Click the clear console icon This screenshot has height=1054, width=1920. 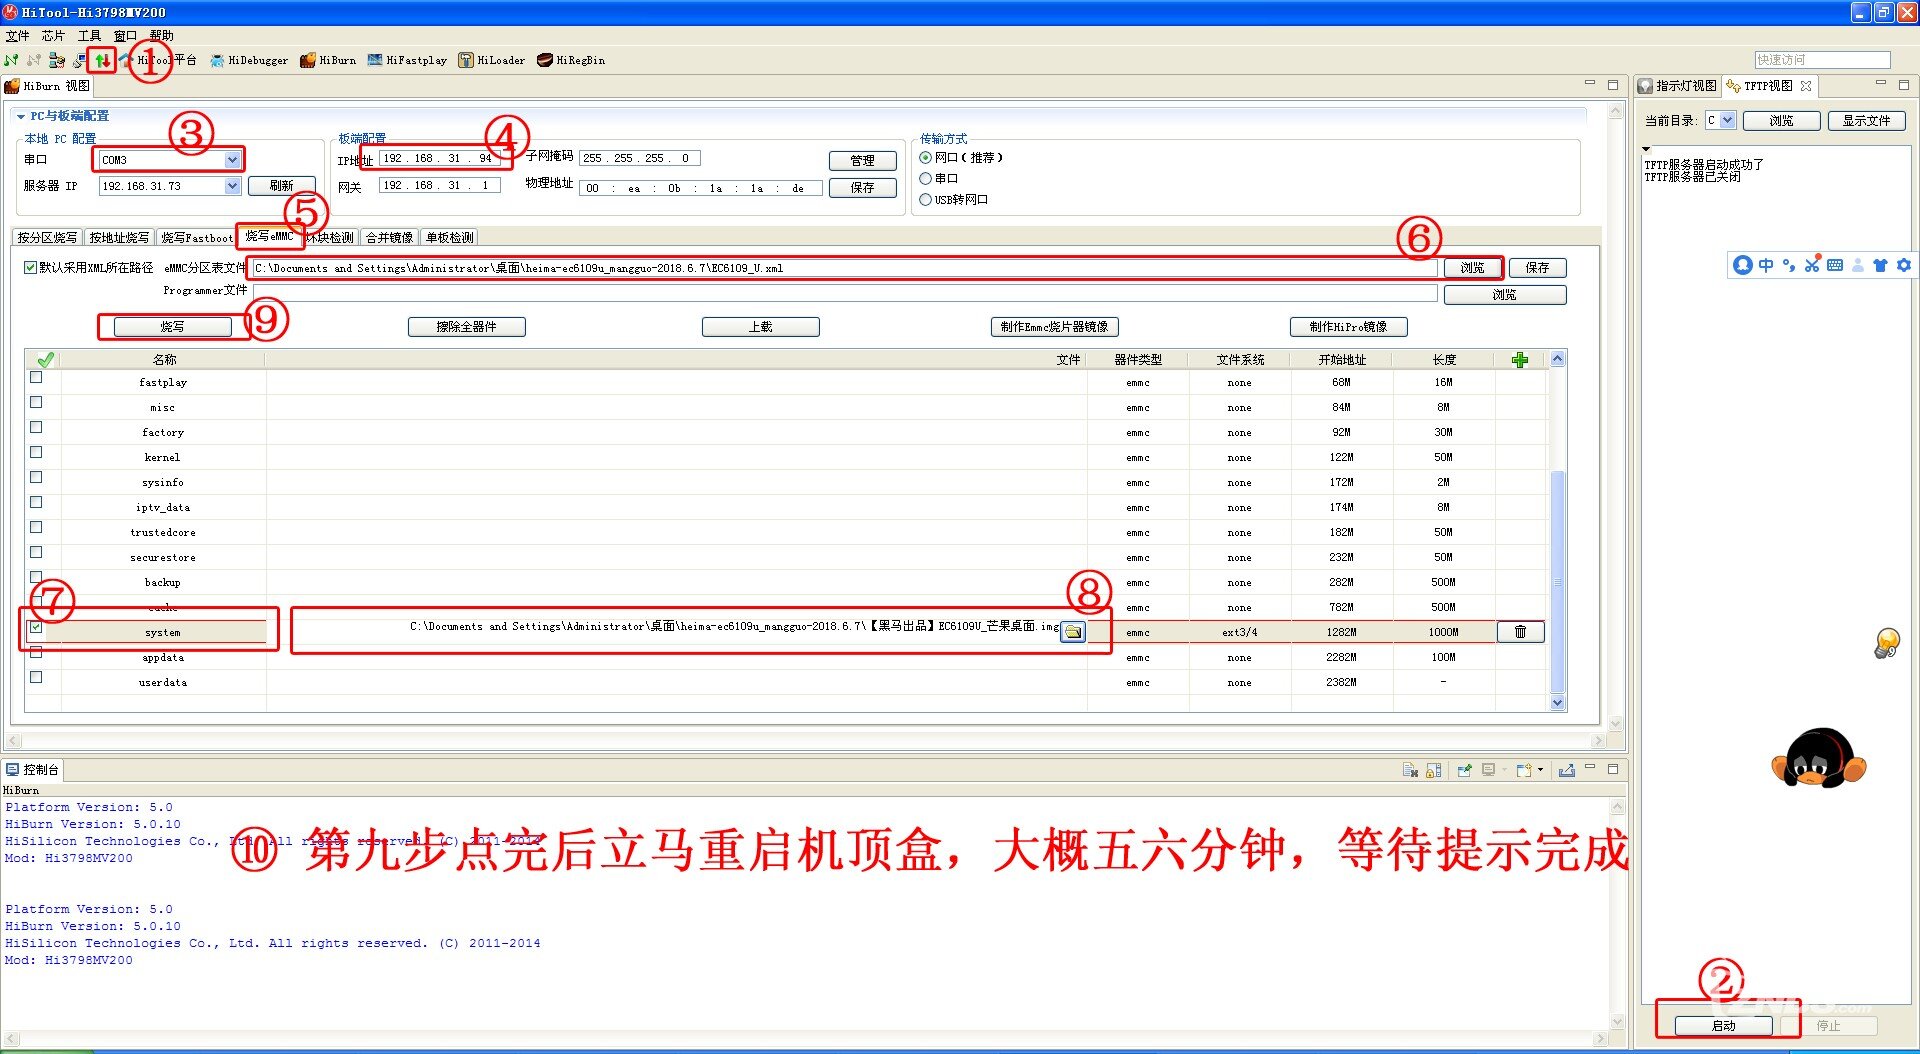click(1410, 770)
